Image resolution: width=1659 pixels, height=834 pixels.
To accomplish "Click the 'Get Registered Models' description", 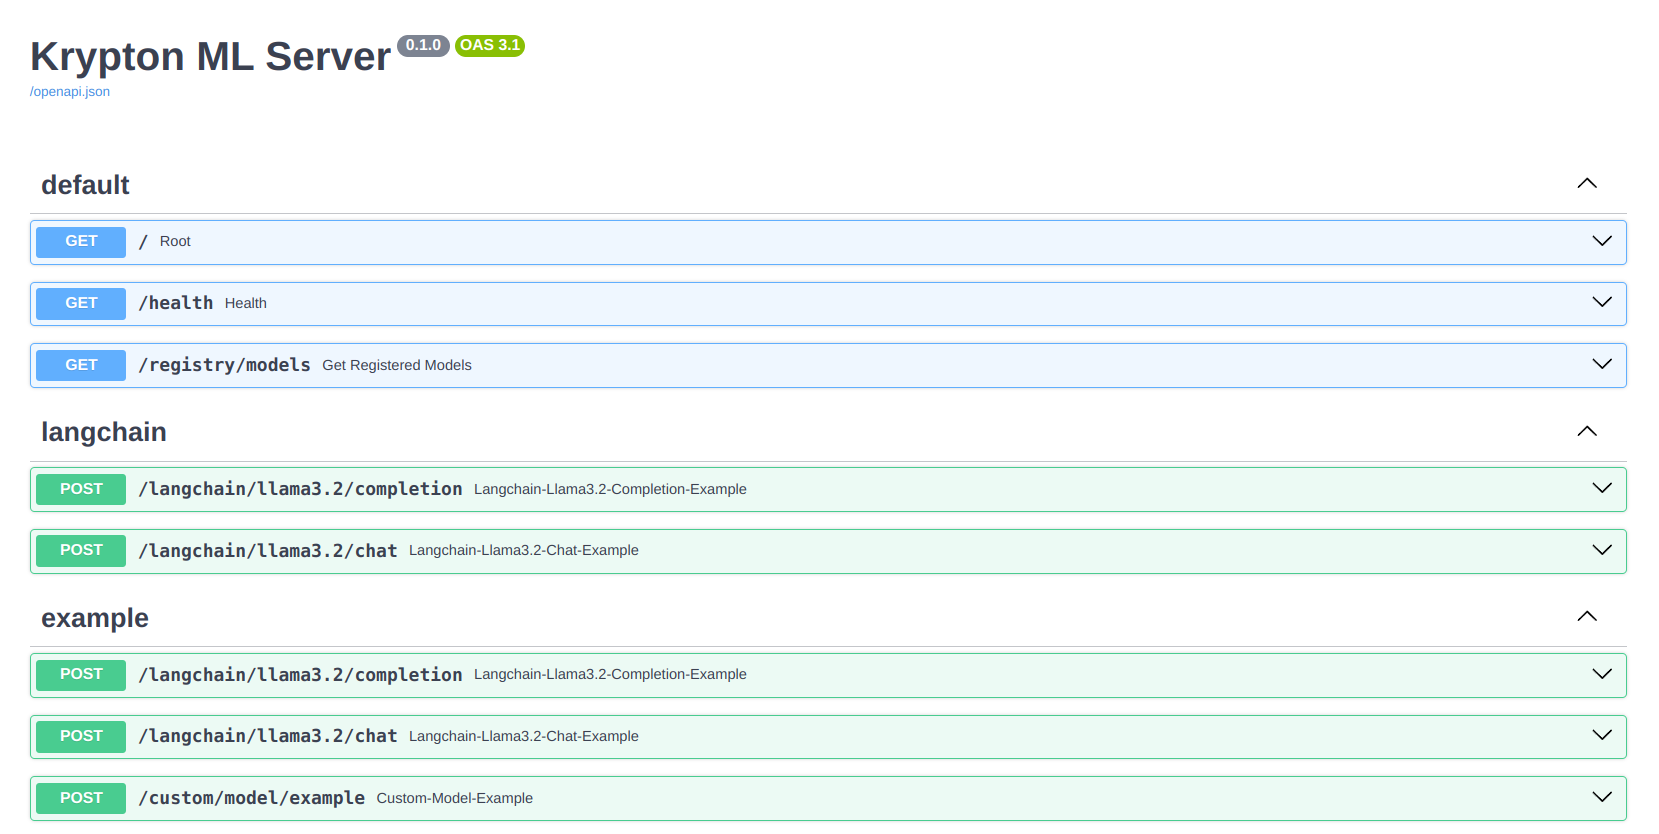I will [x=397, y=366].
